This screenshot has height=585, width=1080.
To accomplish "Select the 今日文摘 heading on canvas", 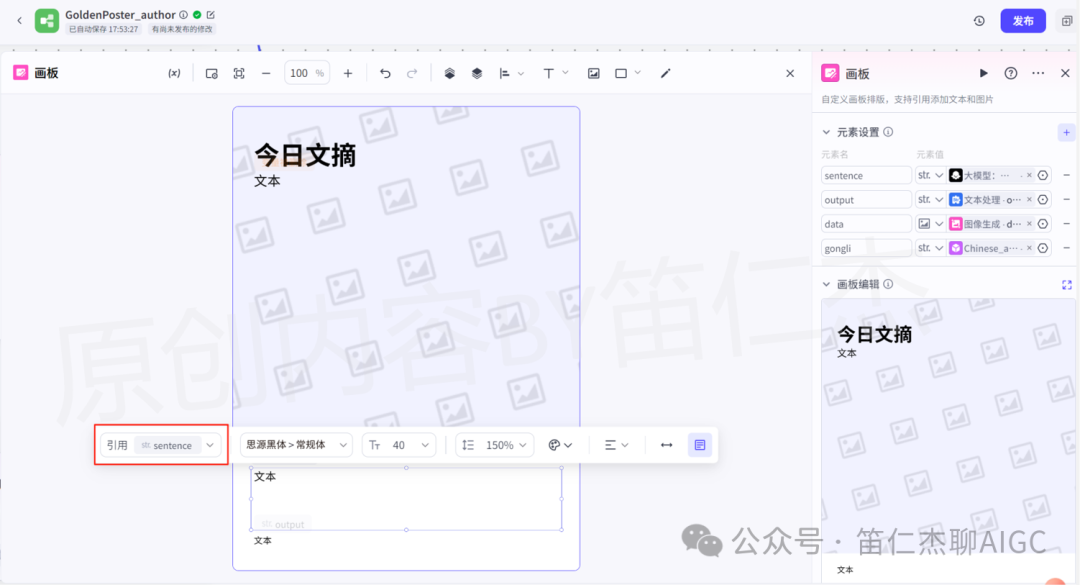I will [305, 155].
